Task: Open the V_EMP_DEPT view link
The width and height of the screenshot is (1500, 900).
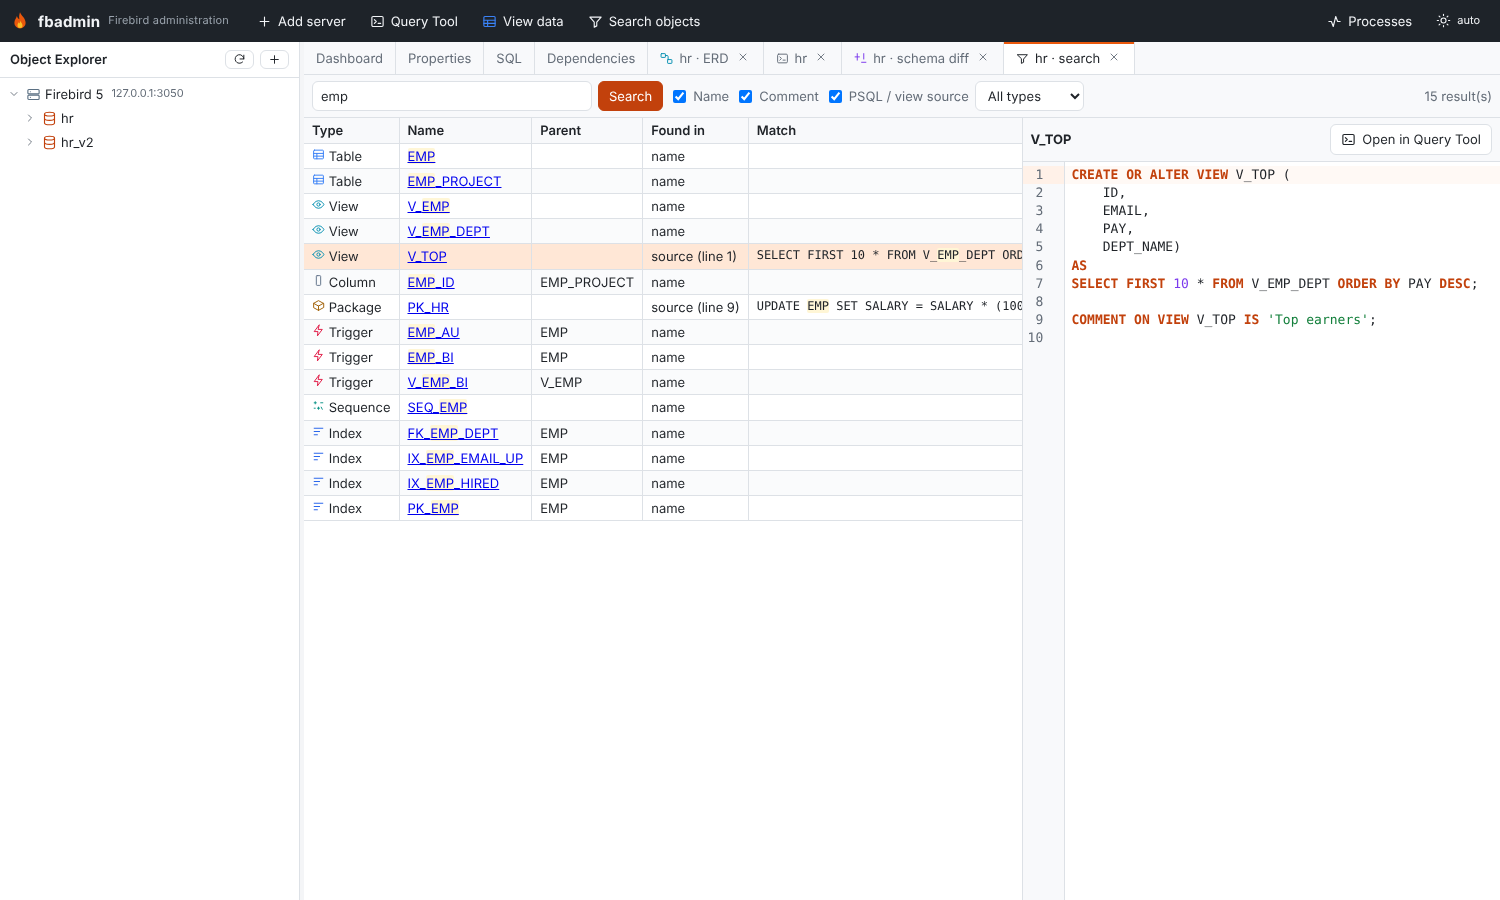Action: pyautogui.click(x=449, y=231)
